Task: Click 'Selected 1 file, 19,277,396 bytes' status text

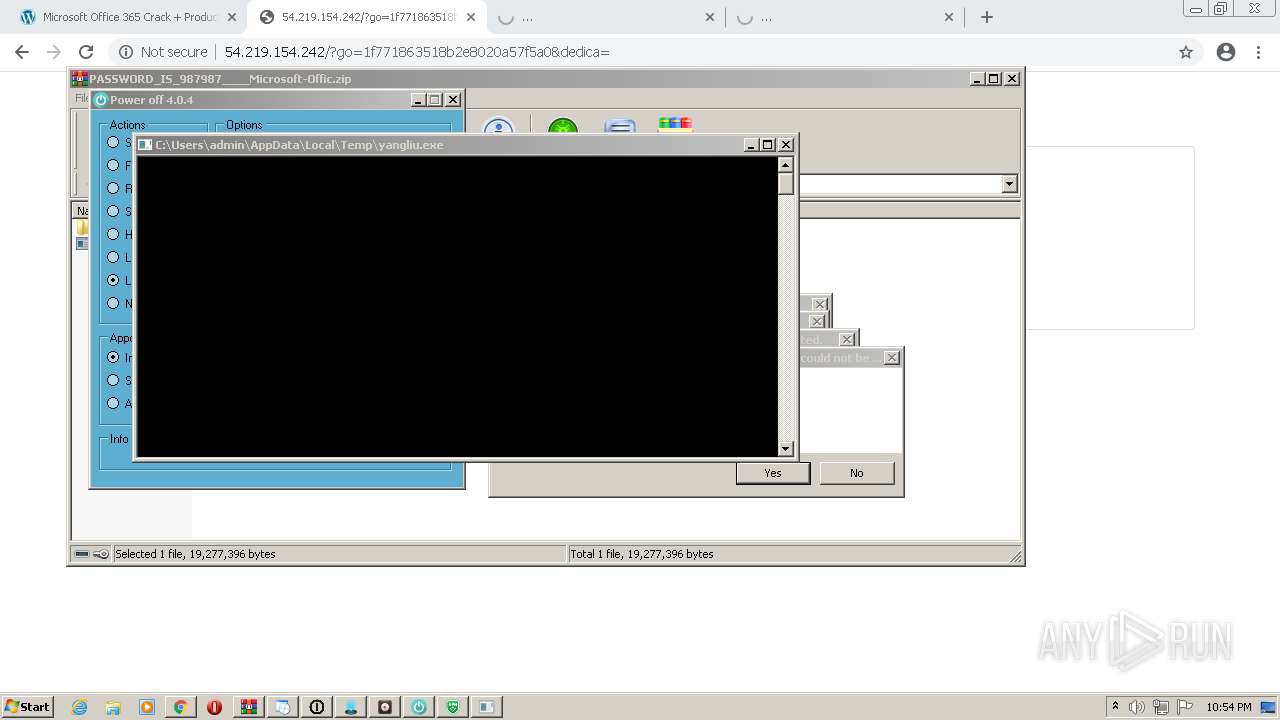Action: coord(195,554)
